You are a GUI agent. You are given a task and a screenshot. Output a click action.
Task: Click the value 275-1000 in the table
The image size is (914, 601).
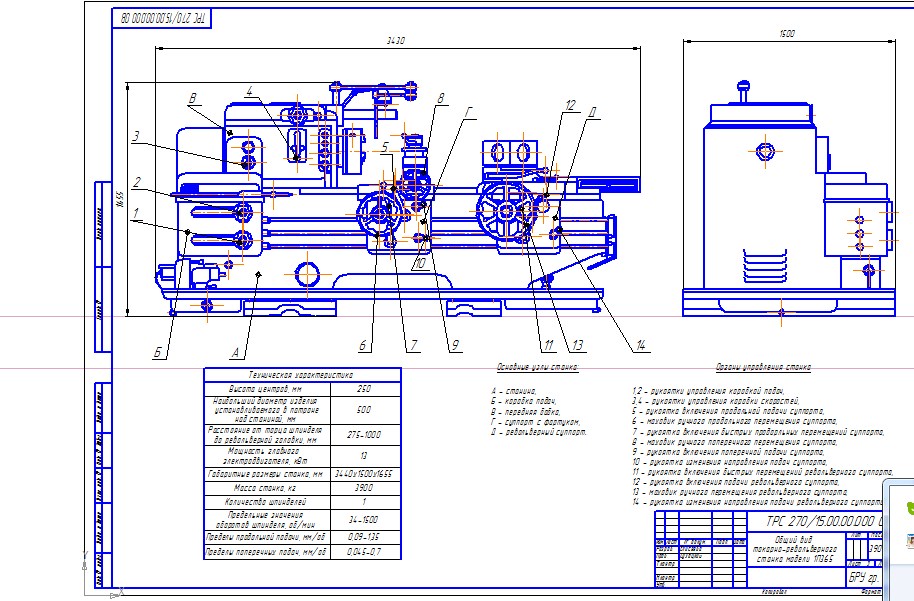click(x=364, y=435)
